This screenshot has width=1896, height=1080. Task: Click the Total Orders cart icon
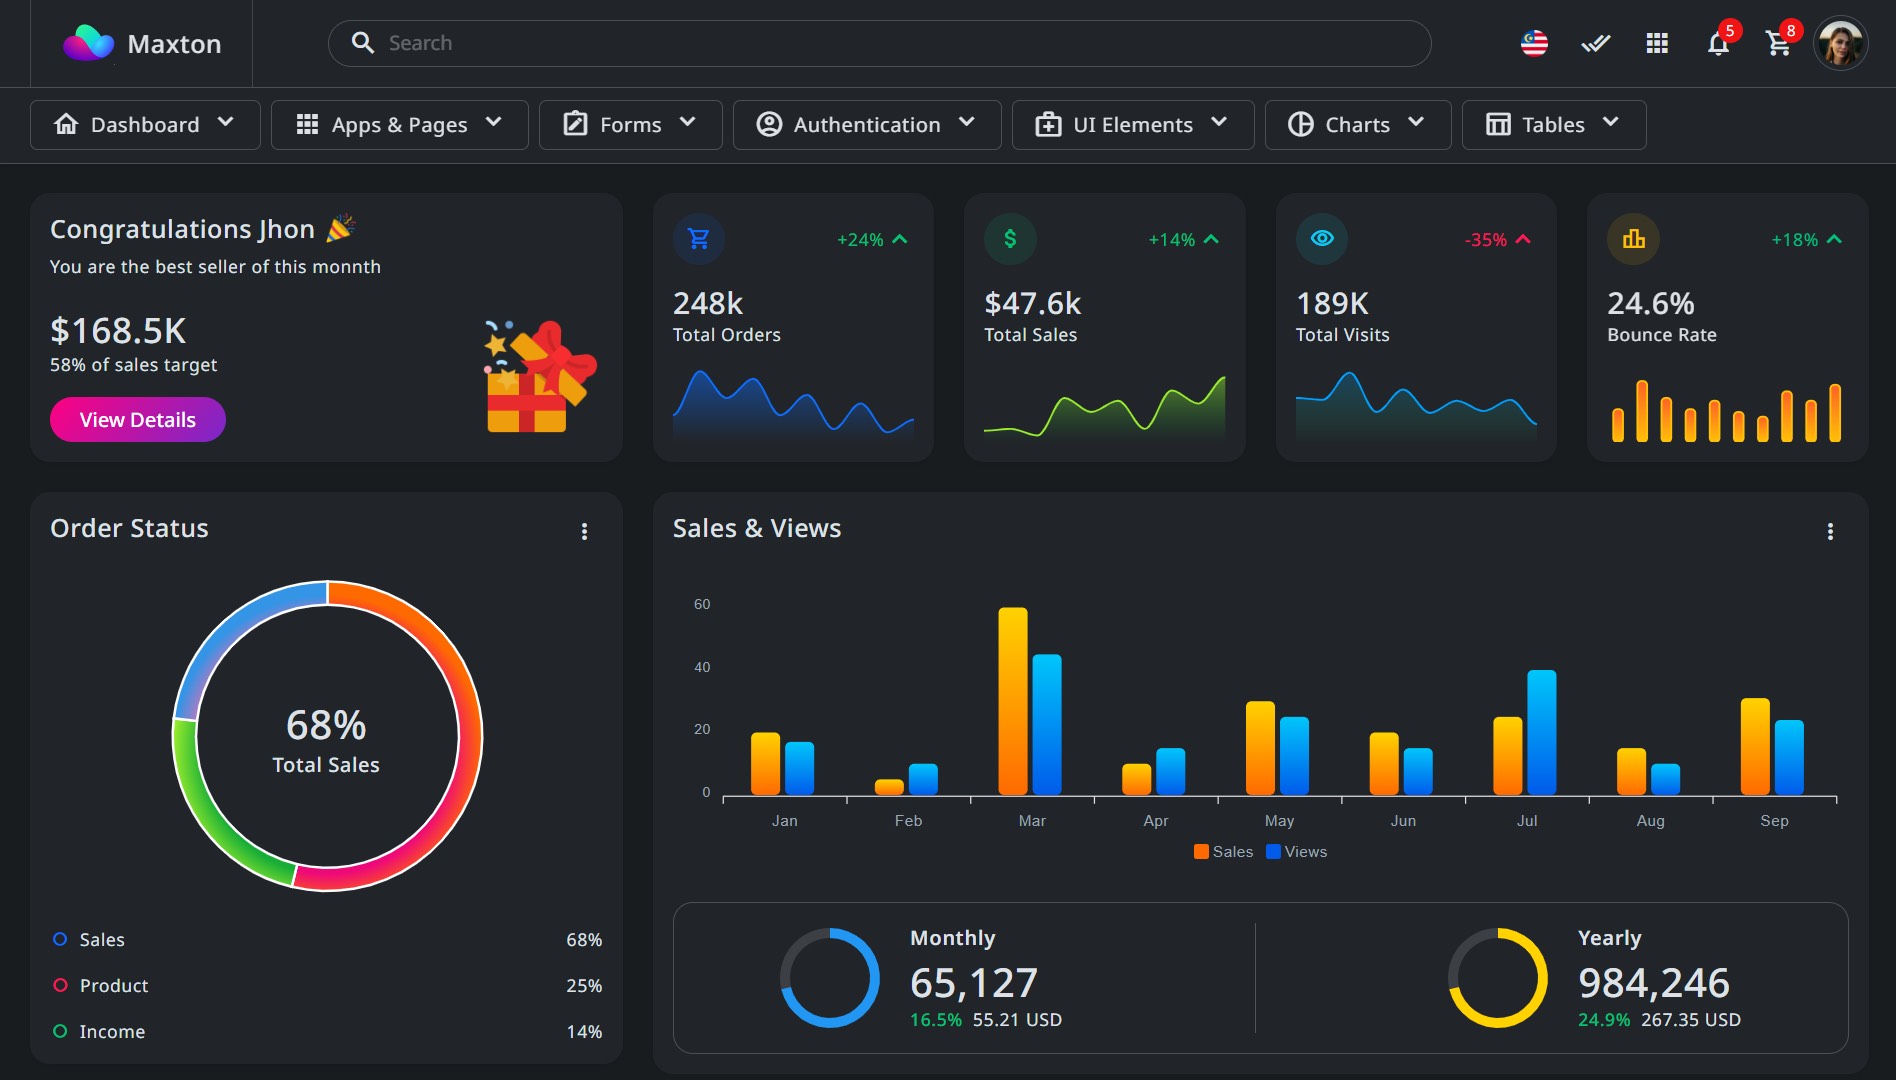click(699, 239)
